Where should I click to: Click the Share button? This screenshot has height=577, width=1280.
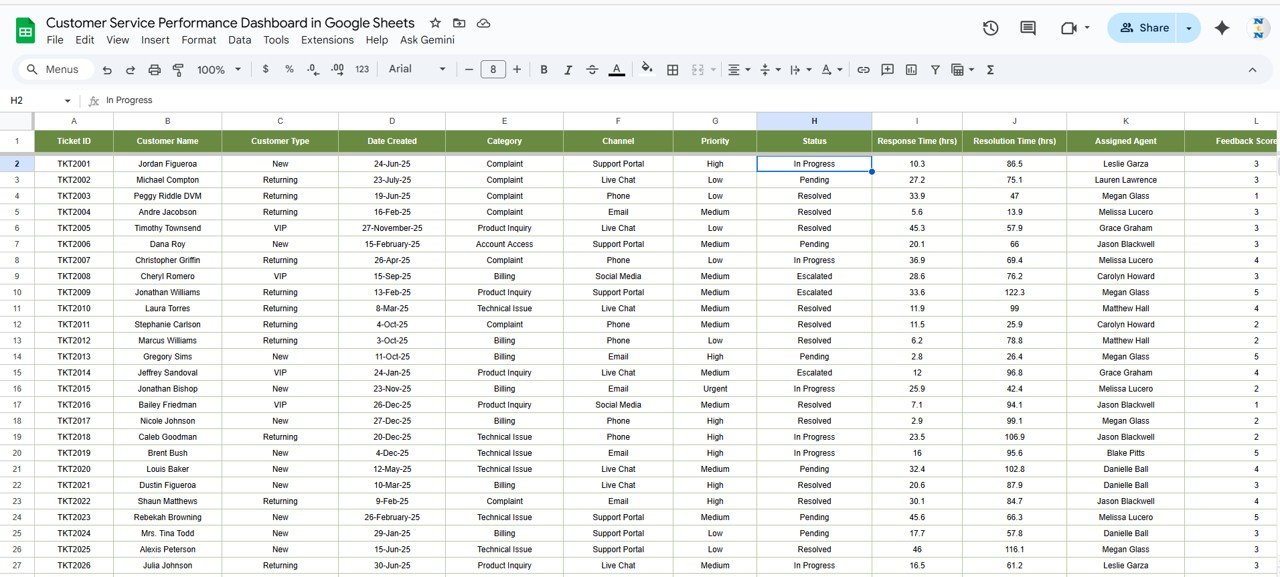coord(1143,28)
